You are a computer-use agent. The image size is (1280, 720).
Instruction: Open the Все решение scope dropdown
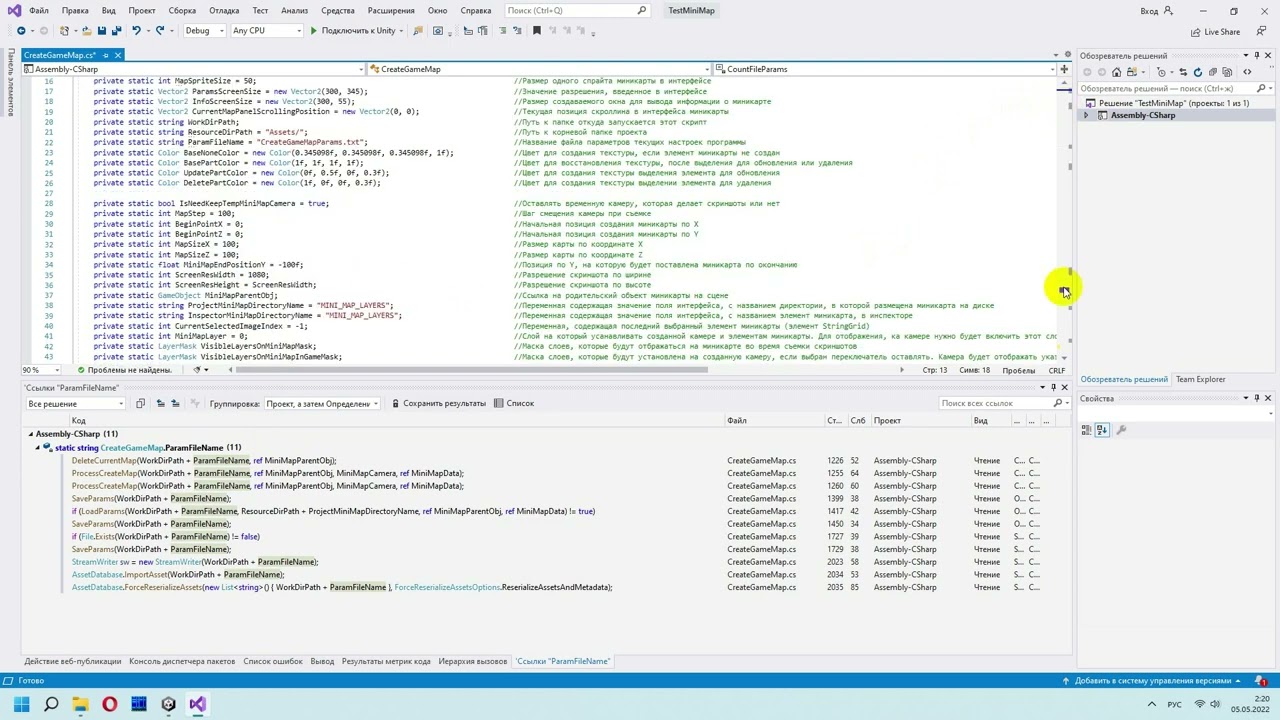(x=76, y=403)
